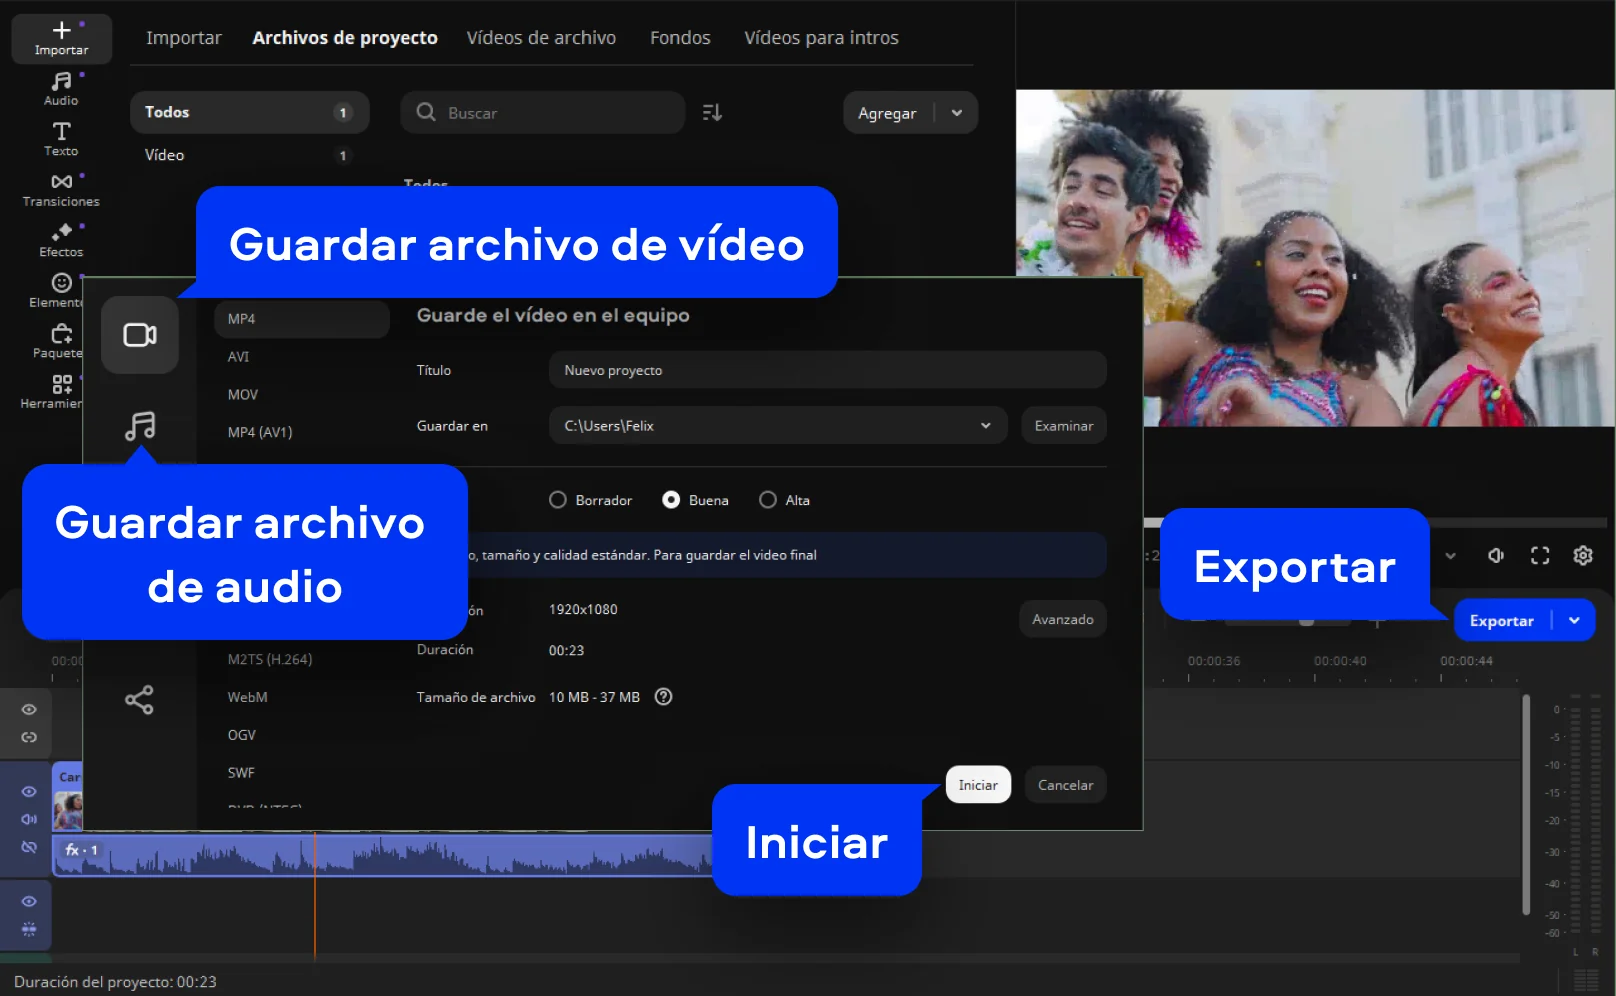
Task: Switch to the Fondos tab
Action: click(680, 38)
